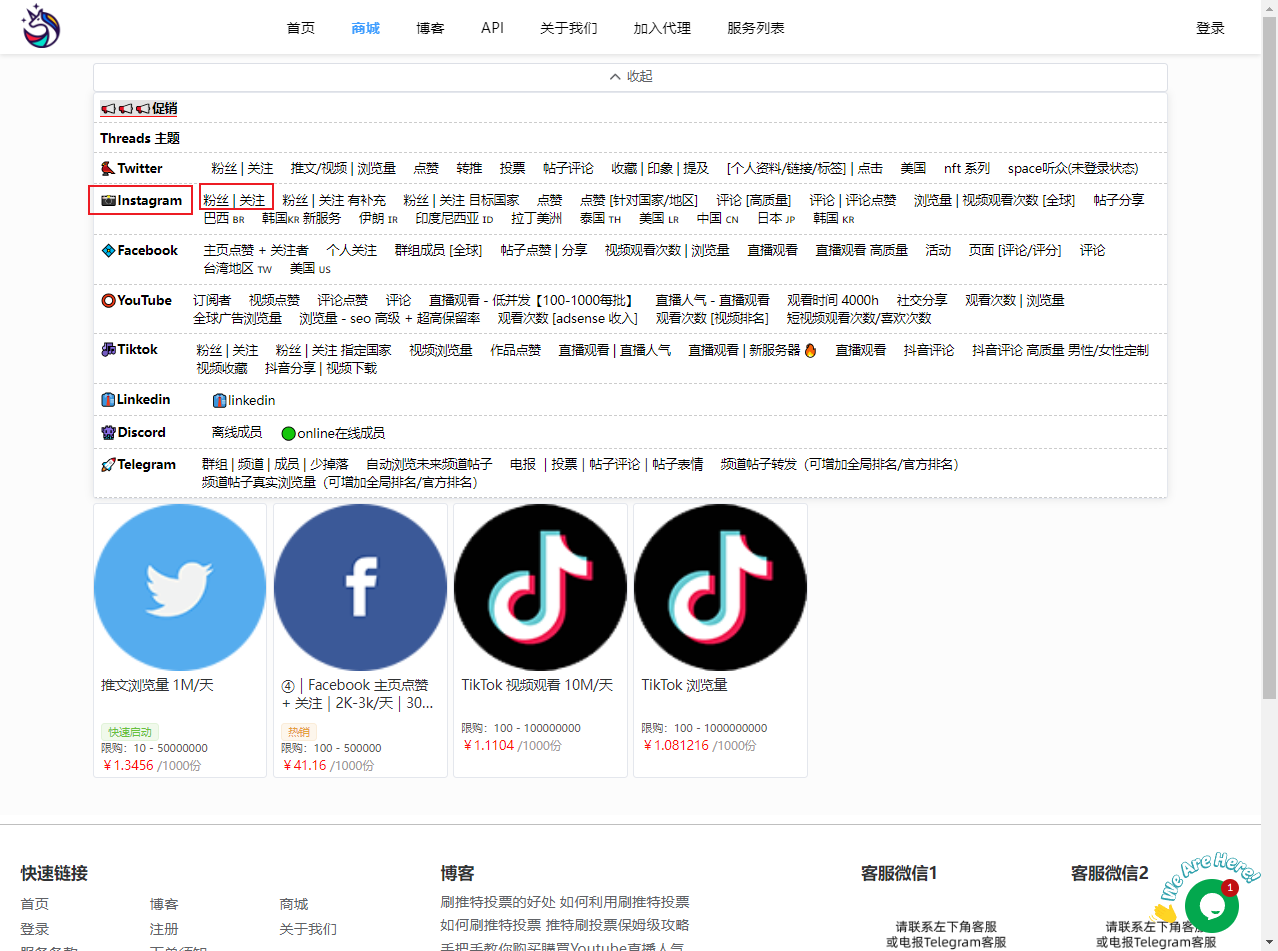Collapse the category panel with 收起
Screen dimensions: 1278x951
coord(630,77)
